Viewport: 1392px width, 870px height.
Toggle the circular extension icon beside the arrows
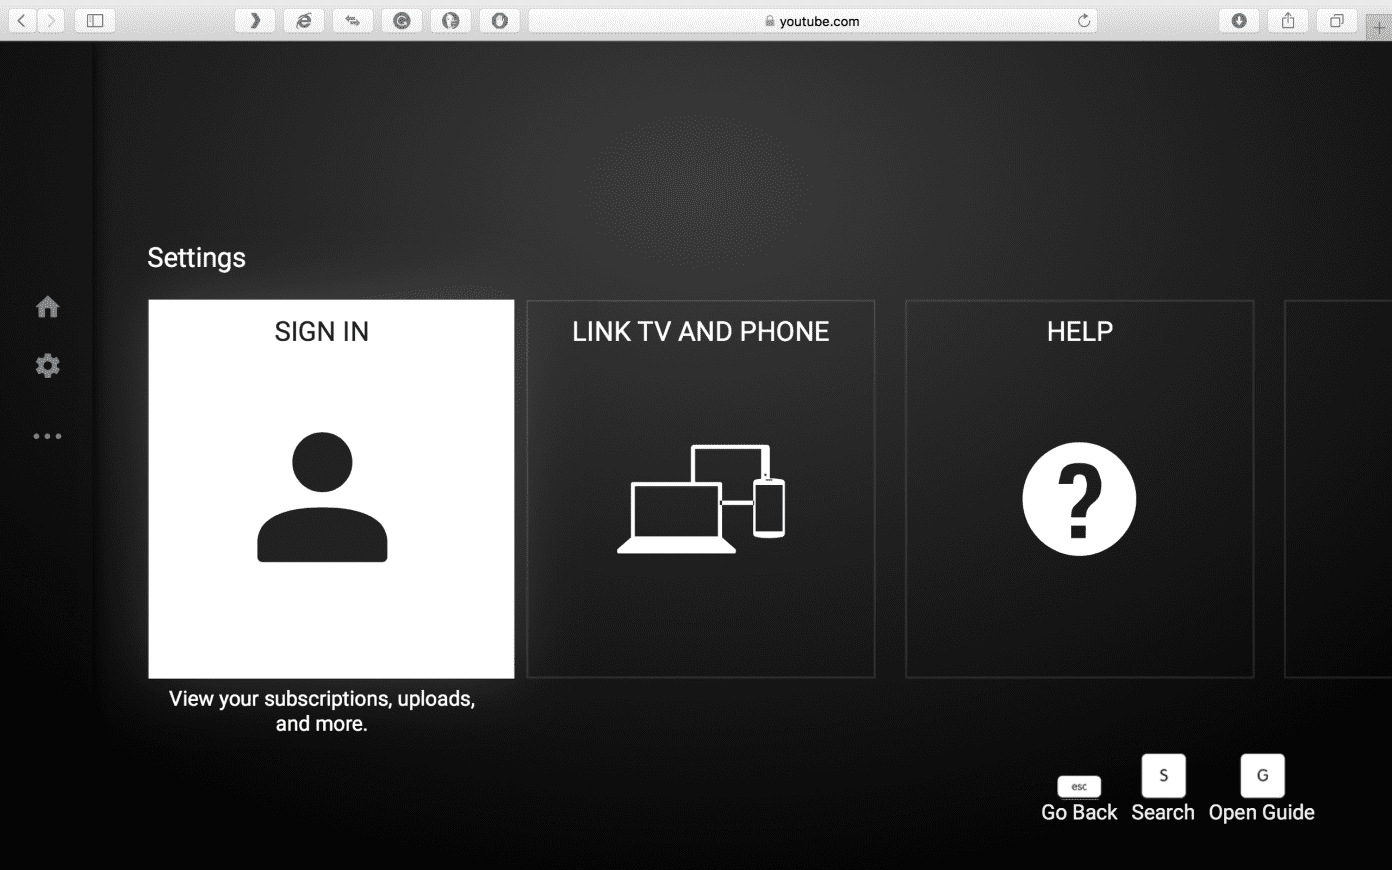pos(402,20)
